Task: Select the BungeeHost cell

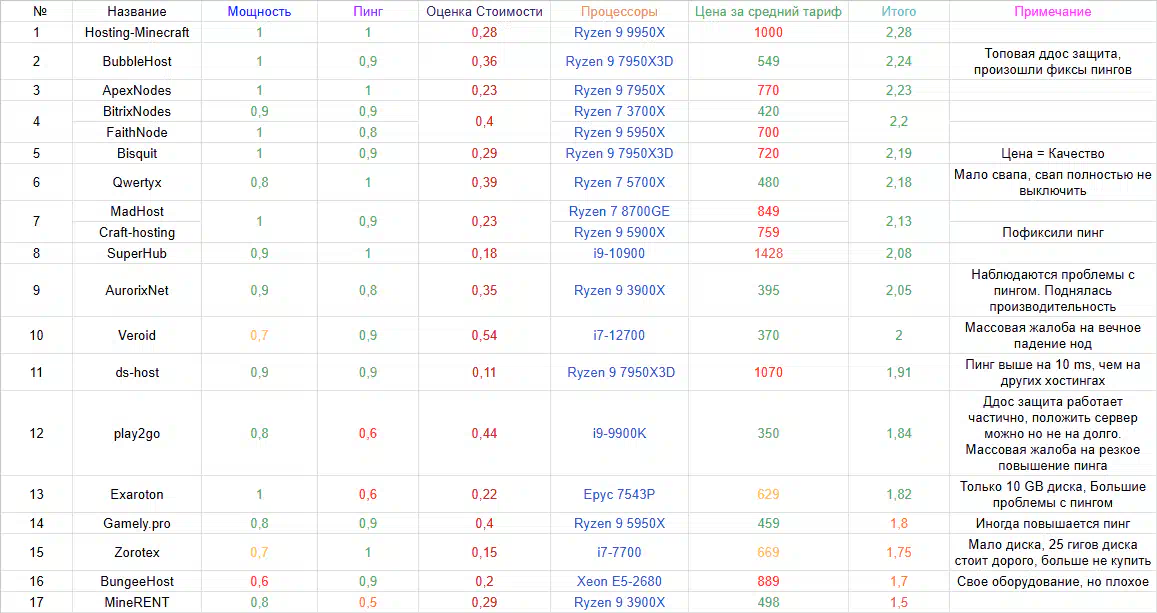Action: pos(137,581)
